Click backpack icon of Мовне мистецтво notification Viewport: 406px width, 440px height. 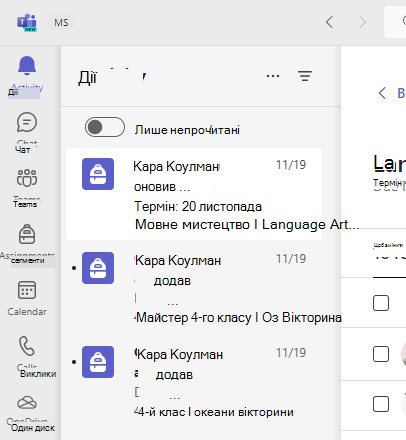(98, 174)
